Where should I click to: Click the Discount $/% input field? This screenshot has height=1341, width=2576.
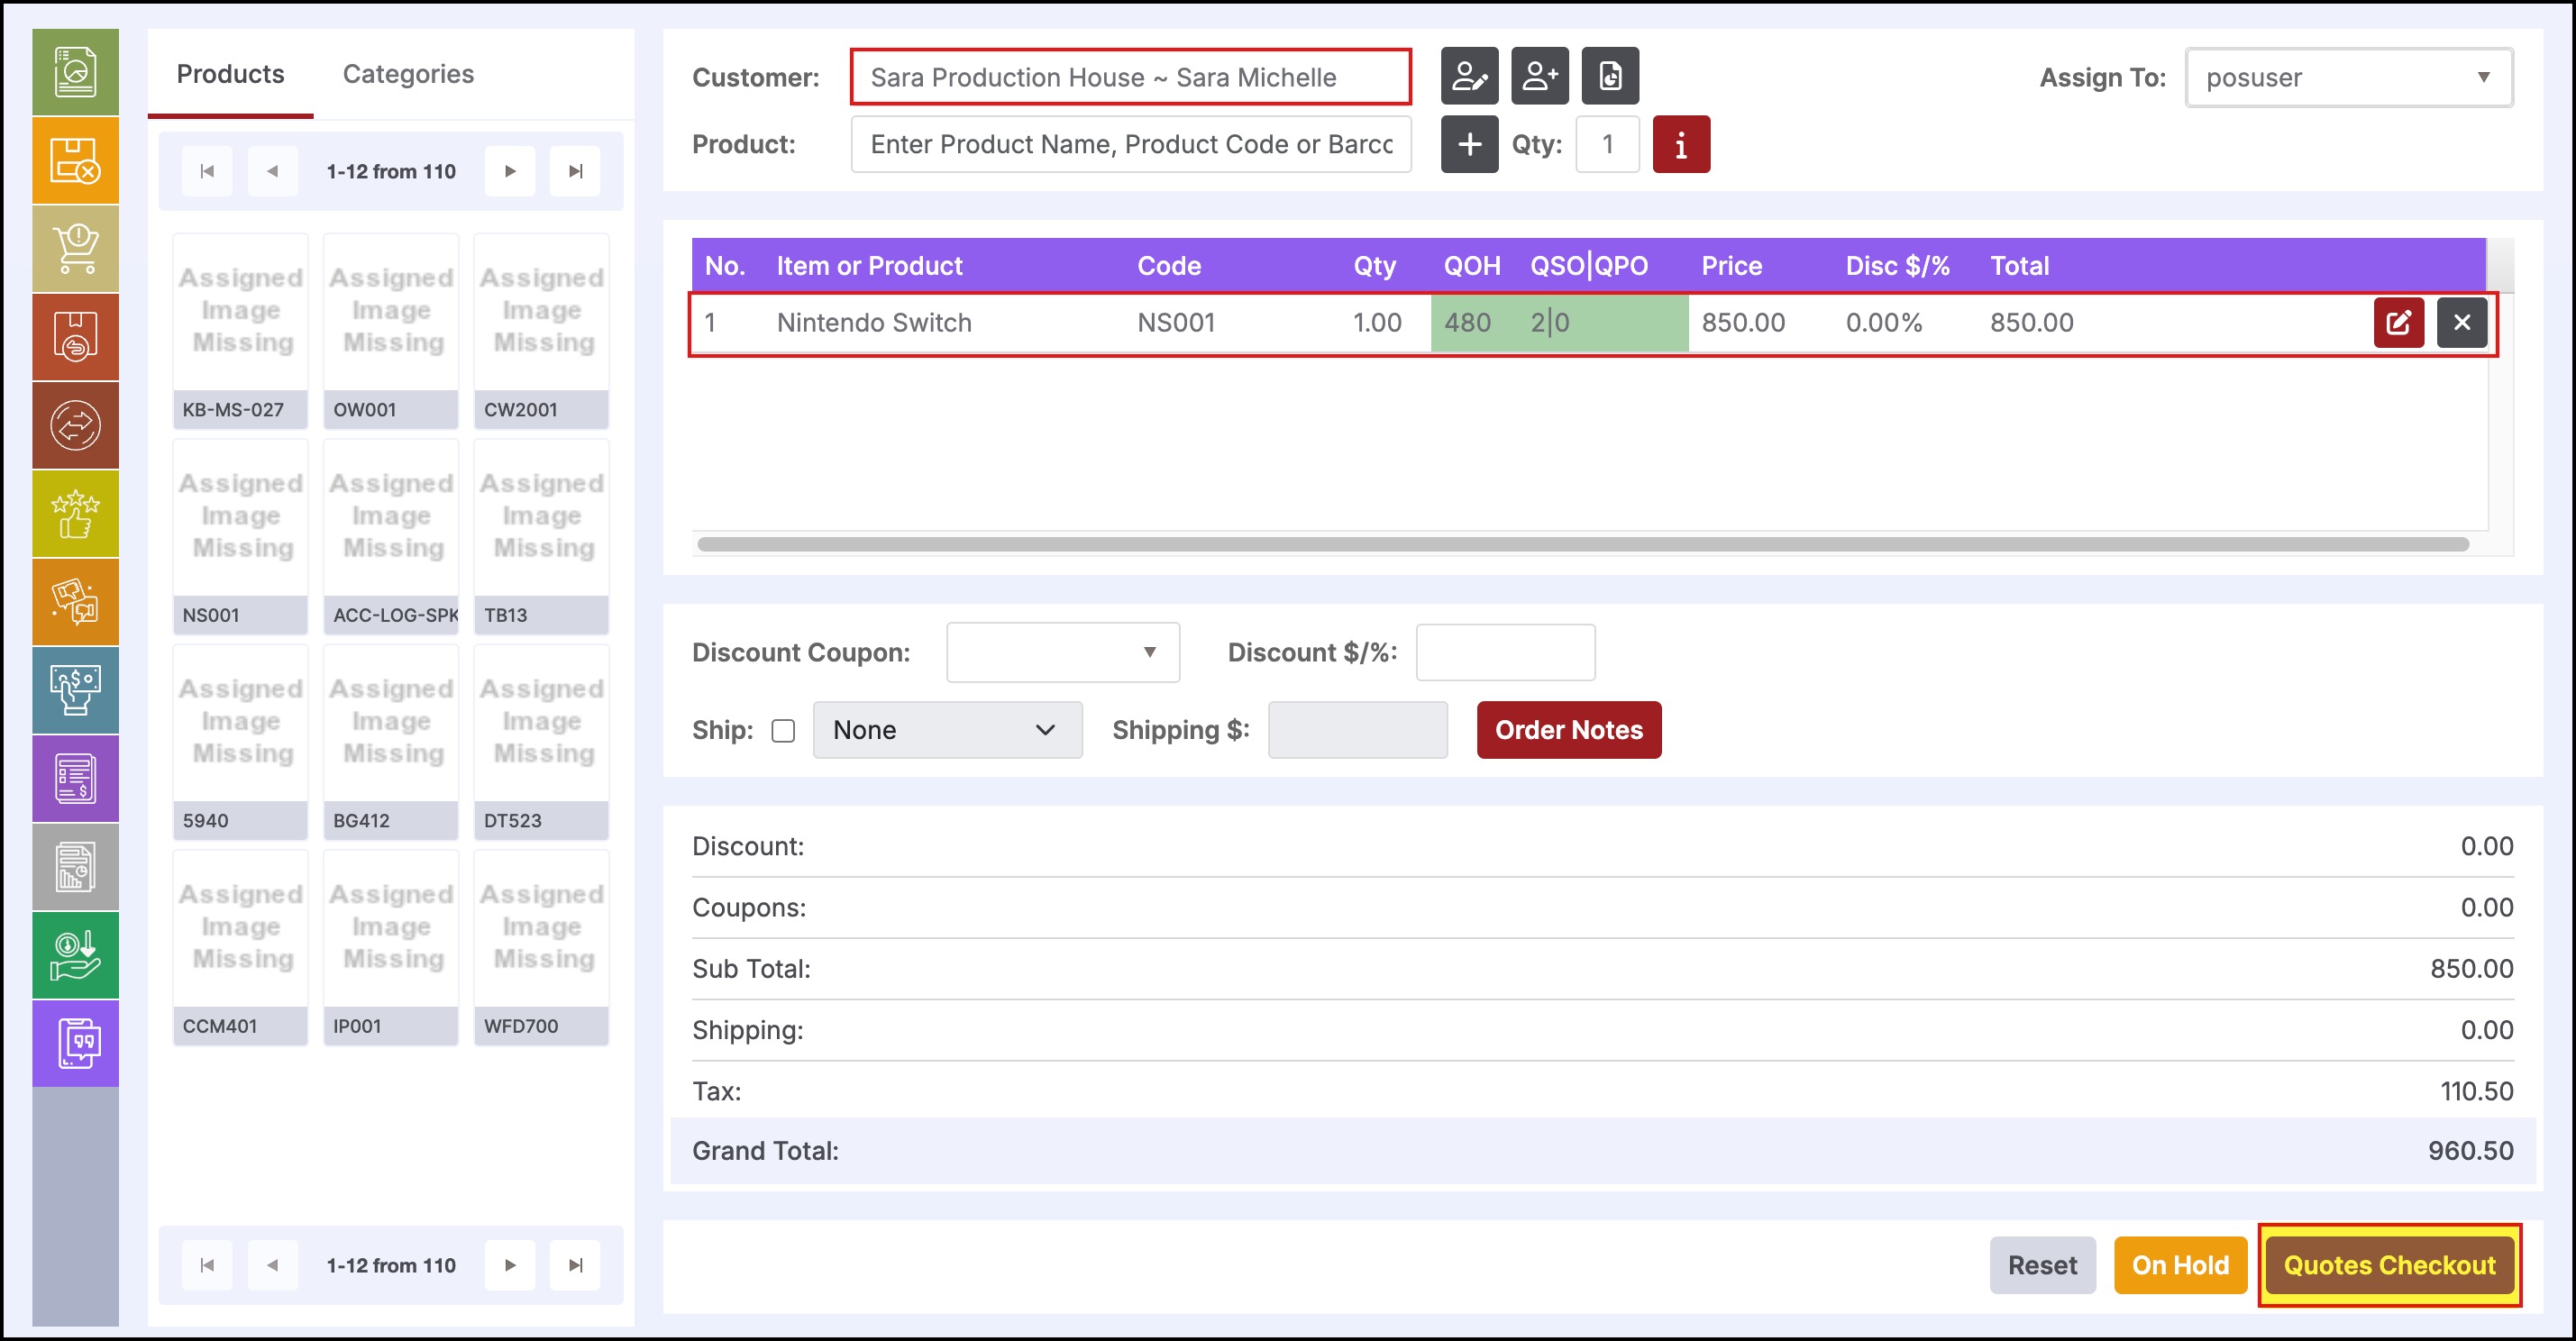[x=1505, y=652]
